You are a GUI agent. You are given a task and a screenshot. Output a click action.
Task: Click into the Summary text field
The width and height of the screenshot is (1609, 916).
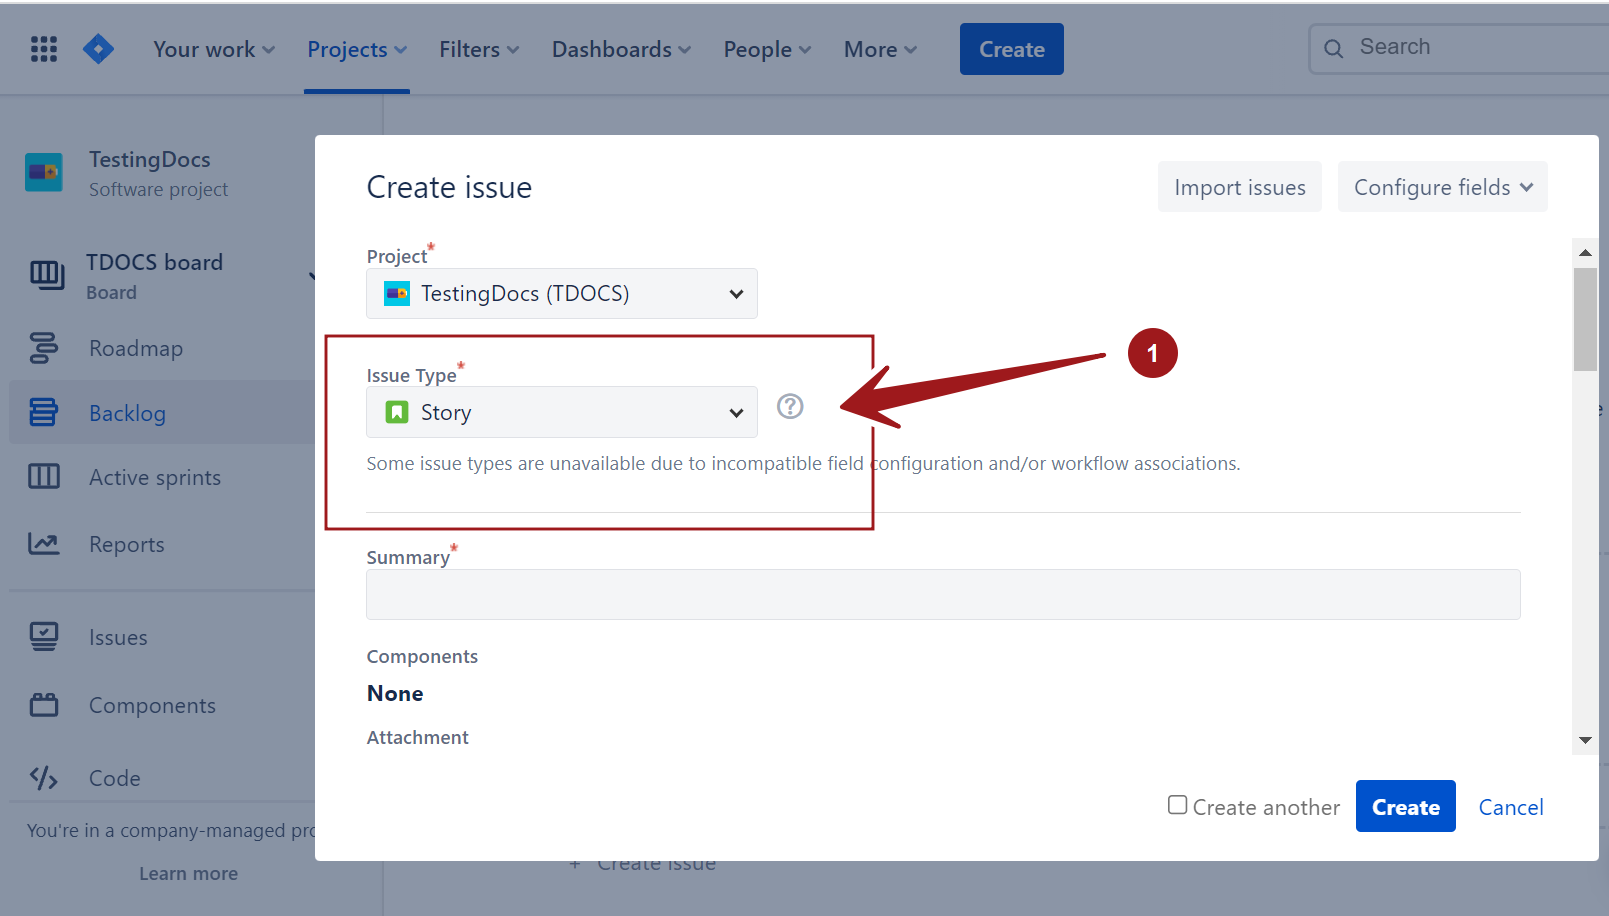click(942, 595)
